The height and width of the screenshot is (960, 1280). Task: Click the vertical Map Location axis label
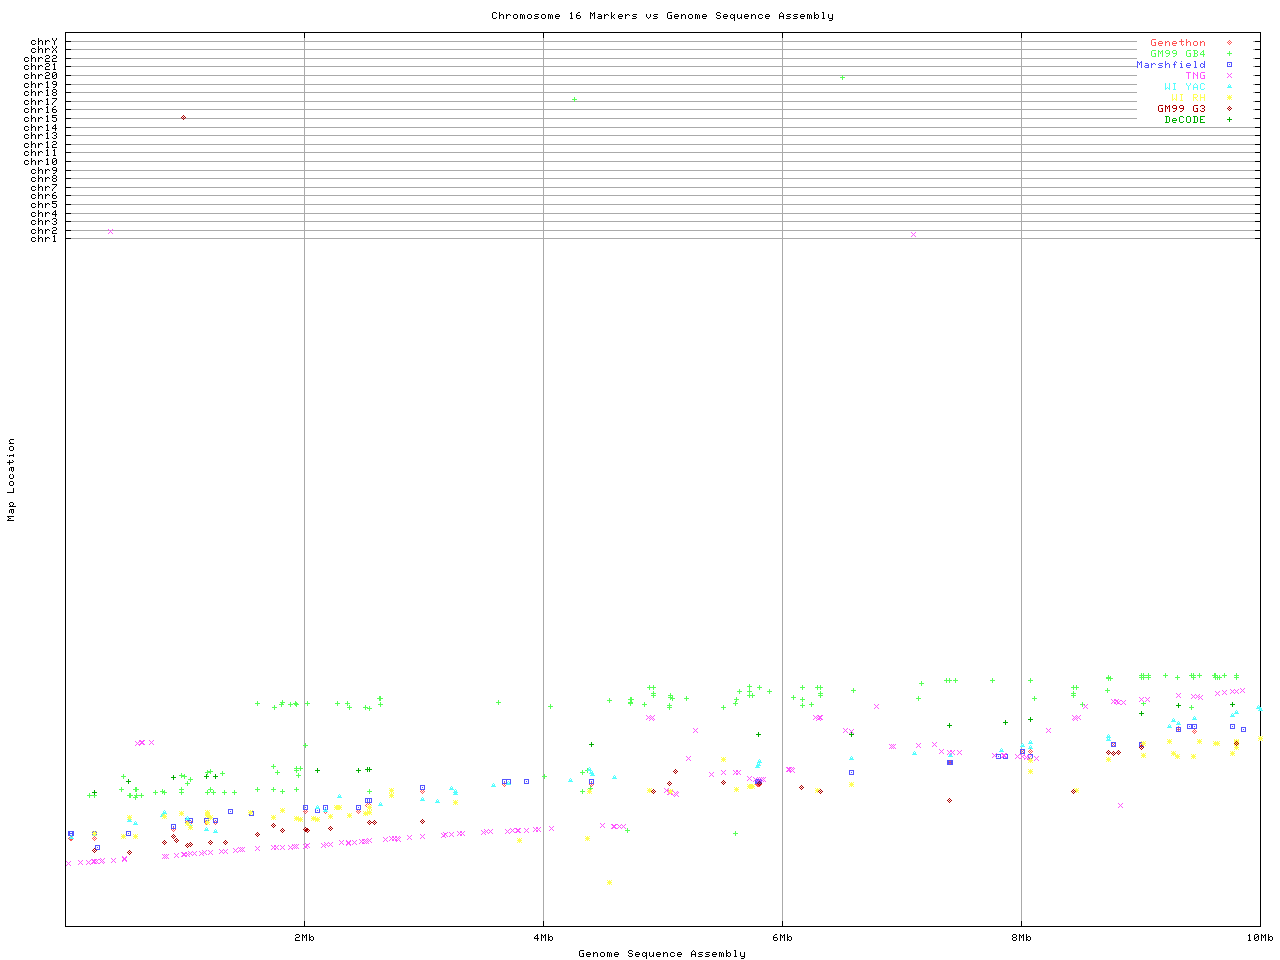point(12,480)
